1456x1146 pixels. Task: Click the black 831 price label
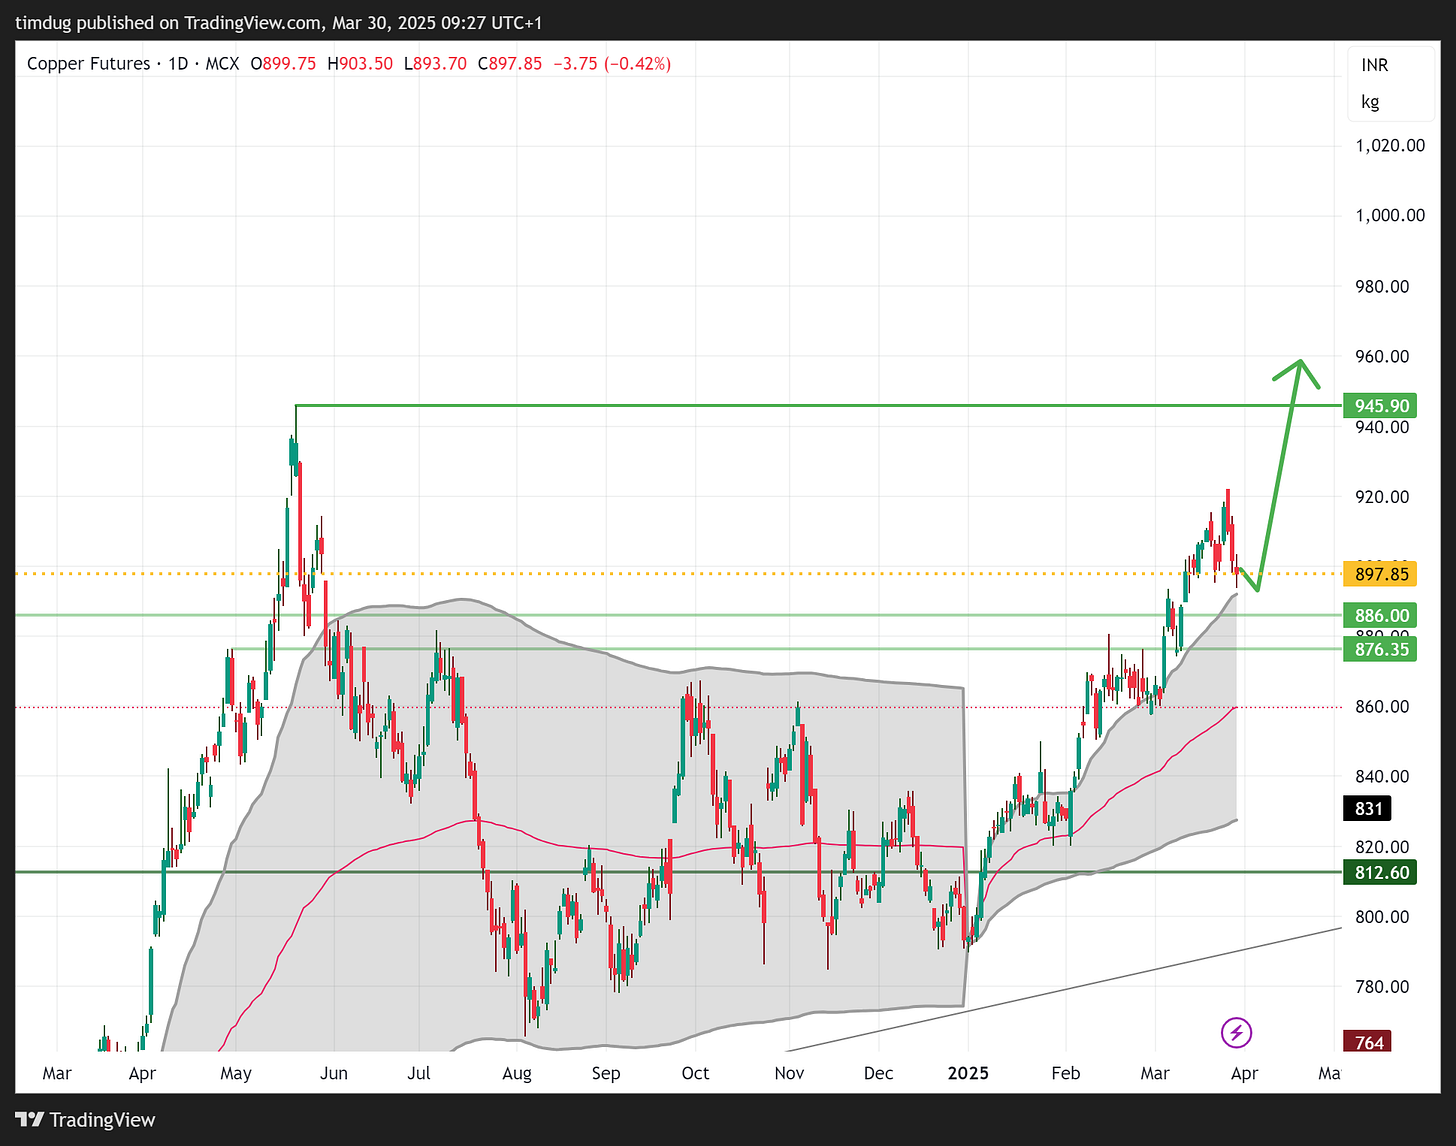(x=1369, y=809)
